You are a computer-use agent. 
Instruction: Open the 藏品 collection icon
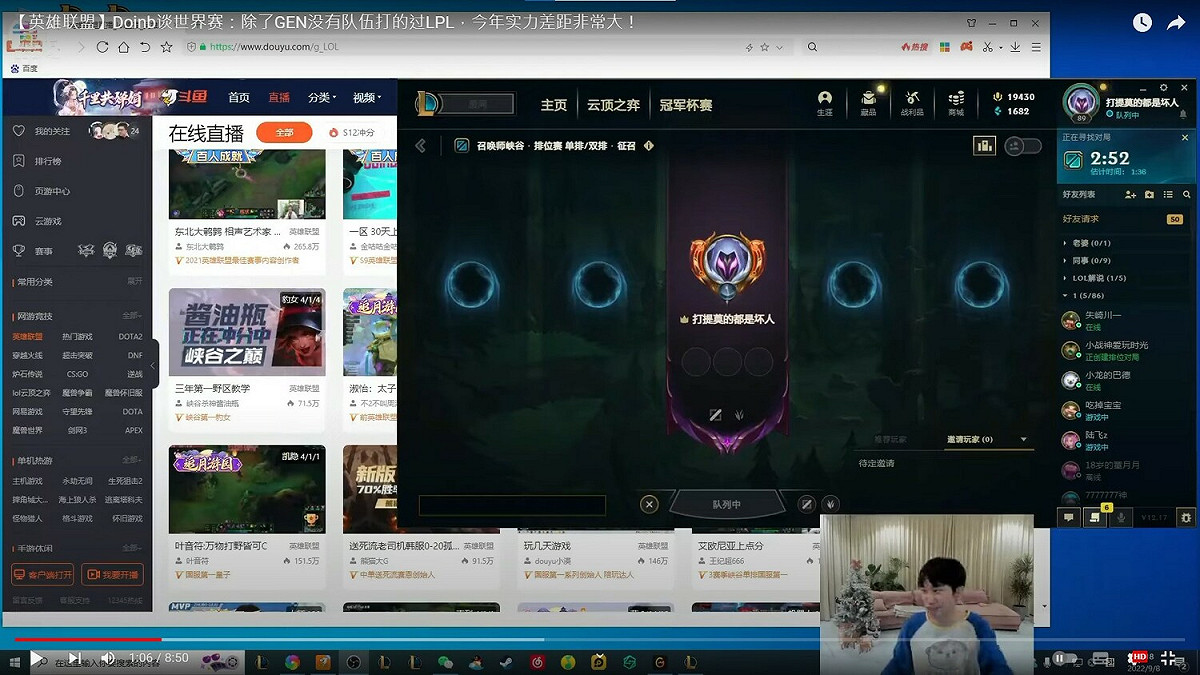point(868,103)
